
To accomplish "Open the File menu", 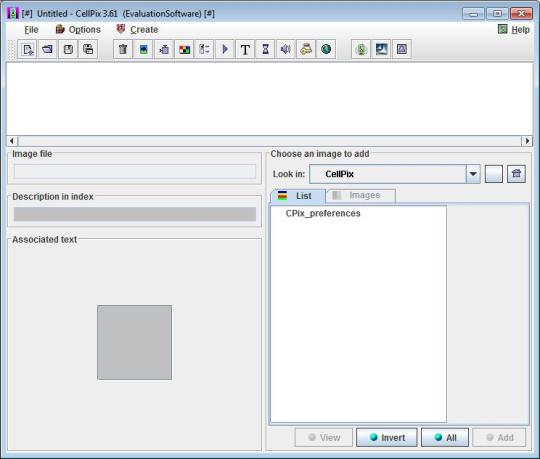I will (31, 30).
